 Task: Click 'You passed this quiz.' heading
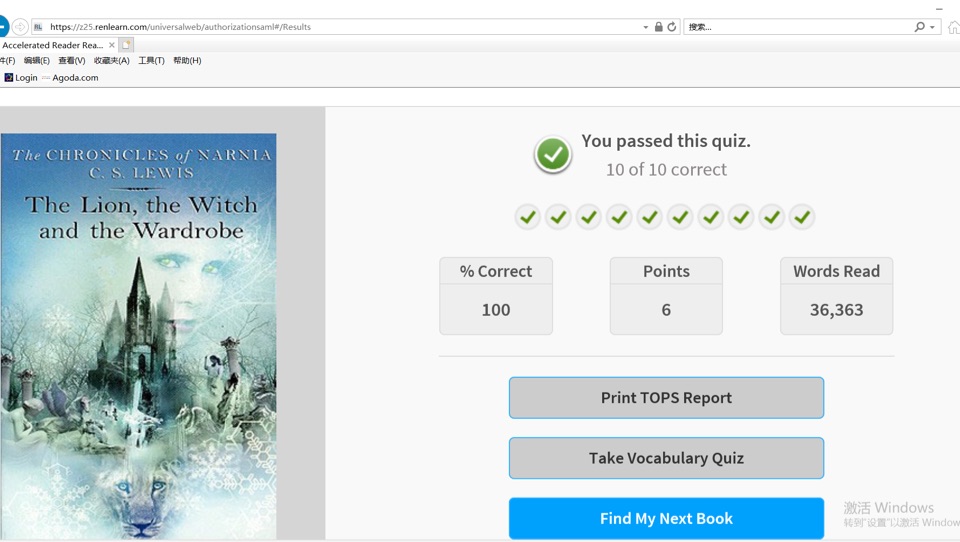[x=666, y=141]
